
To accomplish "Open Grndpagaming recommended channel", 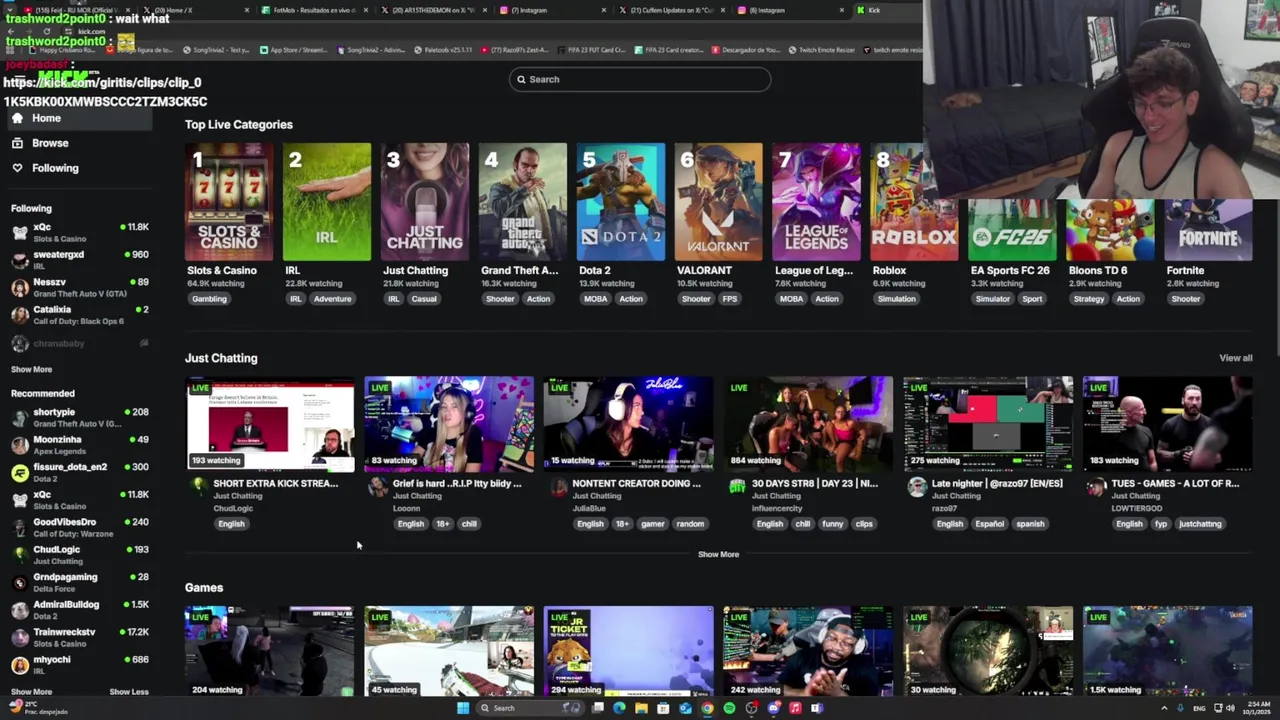I will [78, 582].
